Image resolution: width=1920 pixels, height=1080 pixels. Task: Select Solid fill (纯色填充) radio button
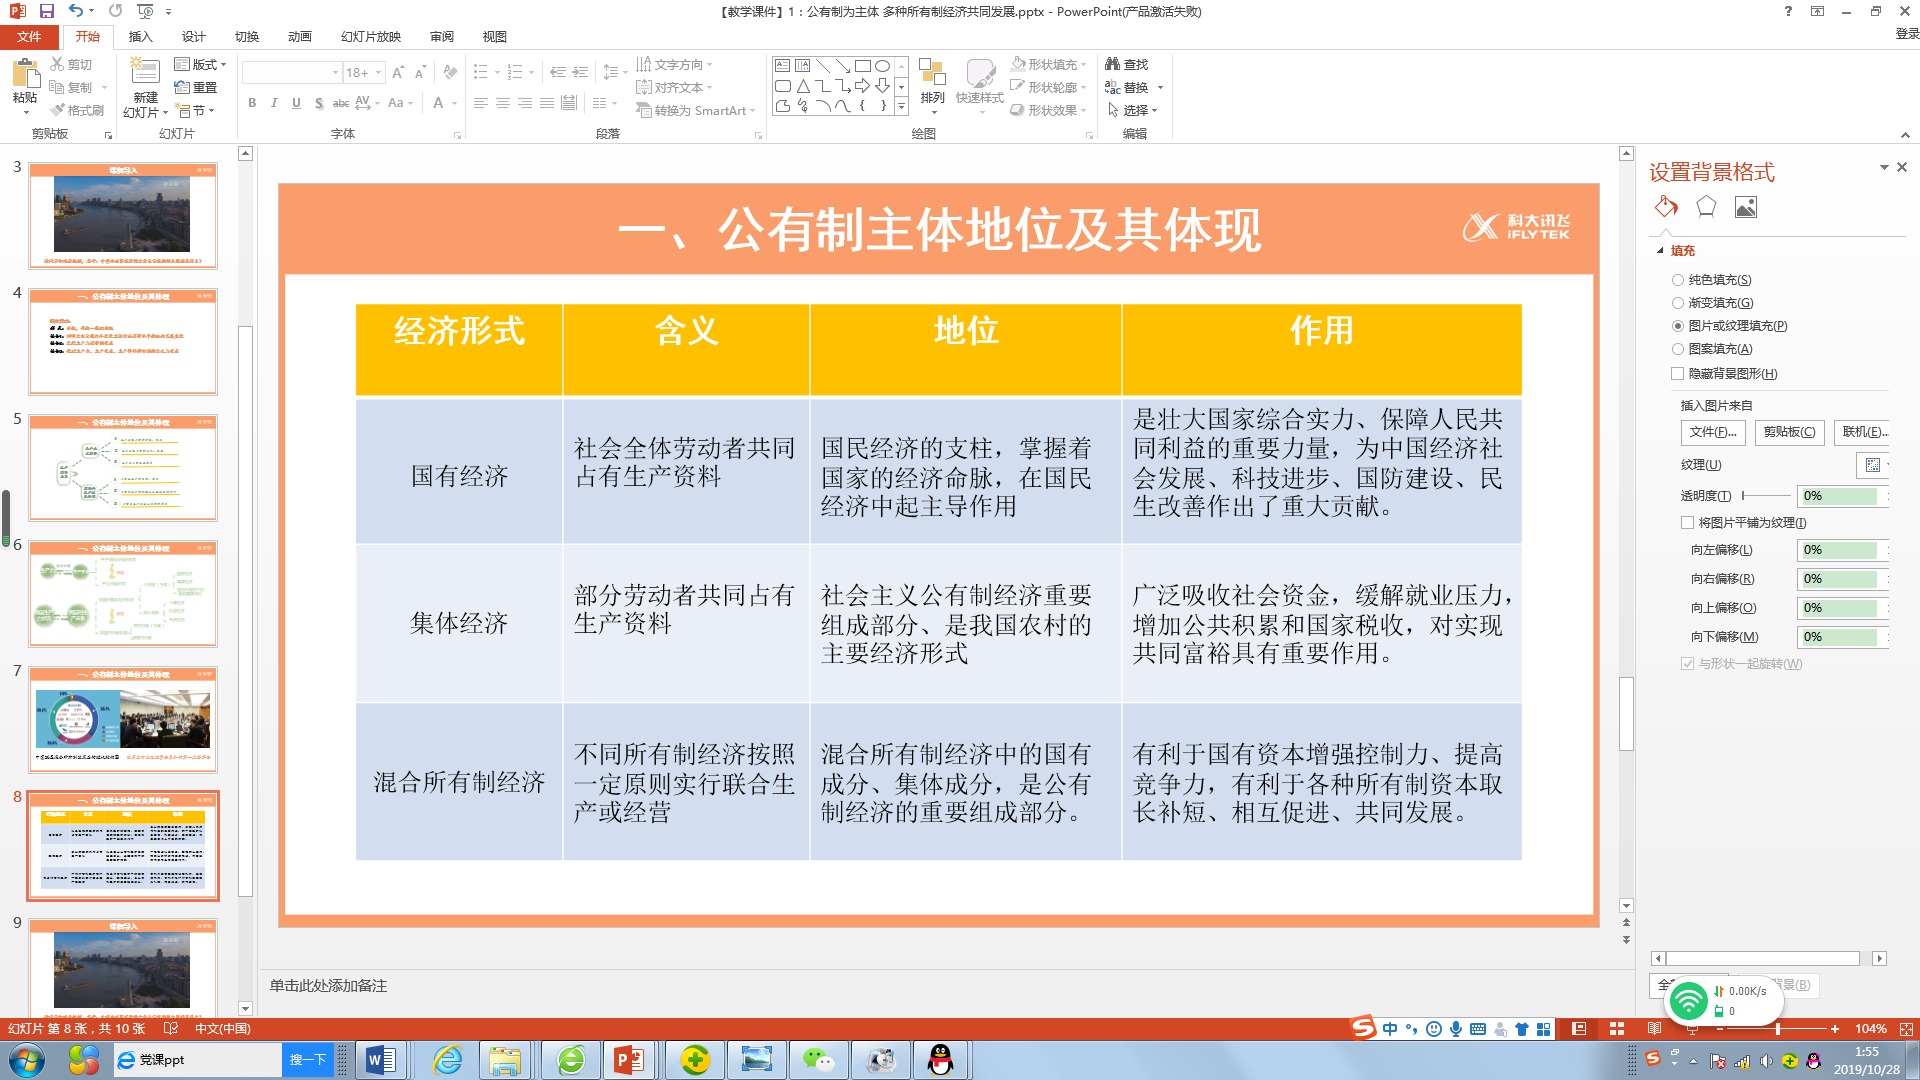(x=1678, y=280)
